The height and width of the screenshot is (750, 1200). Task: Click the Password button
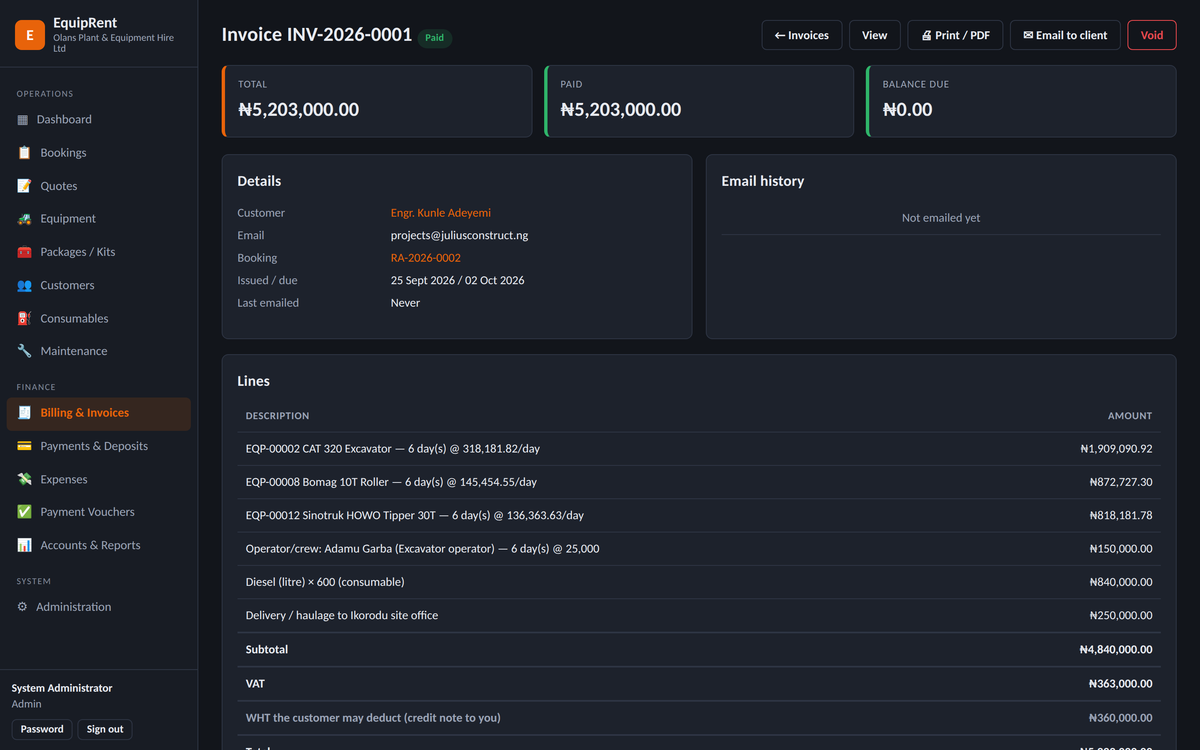(42, 729)
